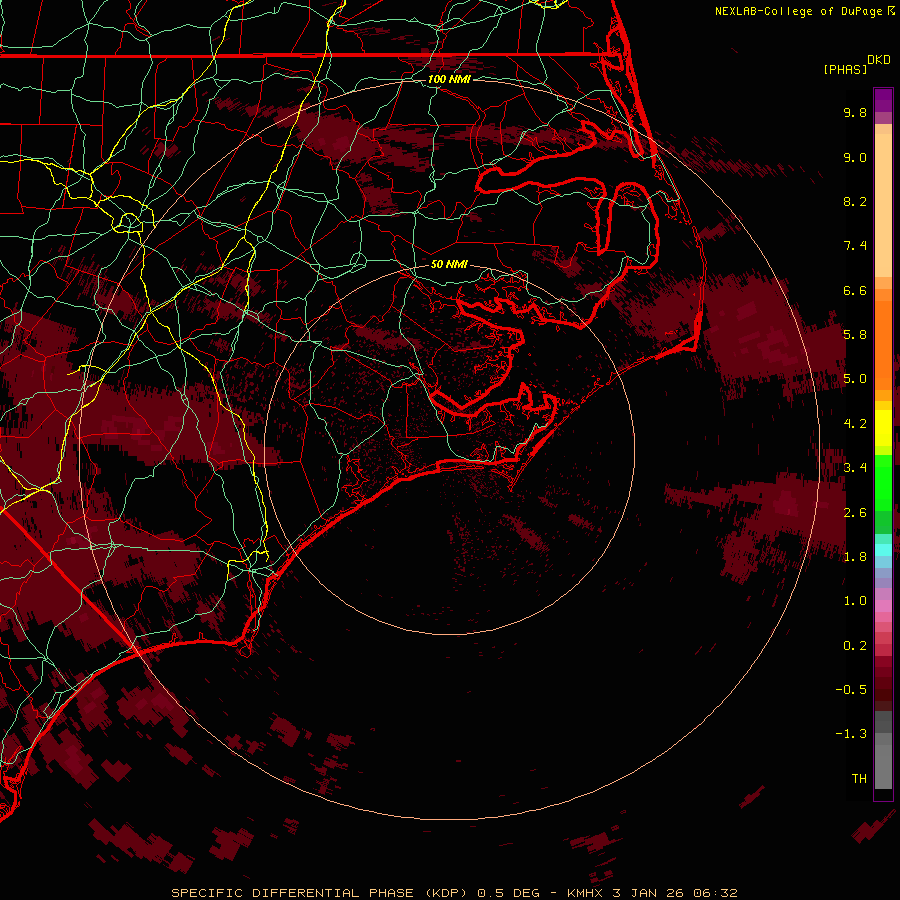
Task: Click the TH threshold label
Action: coord(859,779)
